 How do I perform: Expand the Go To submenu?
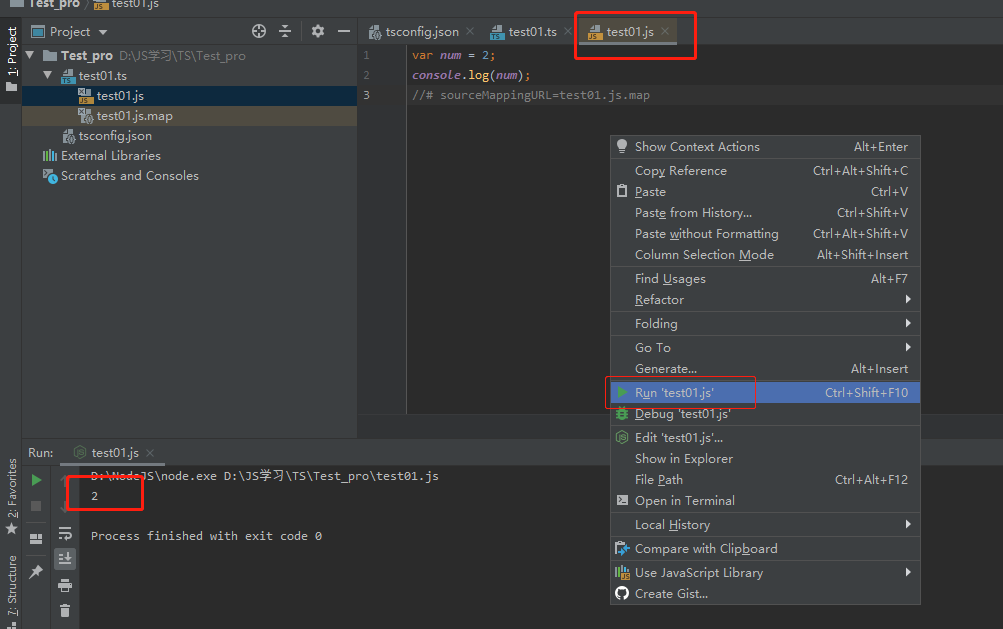[765, 347]
